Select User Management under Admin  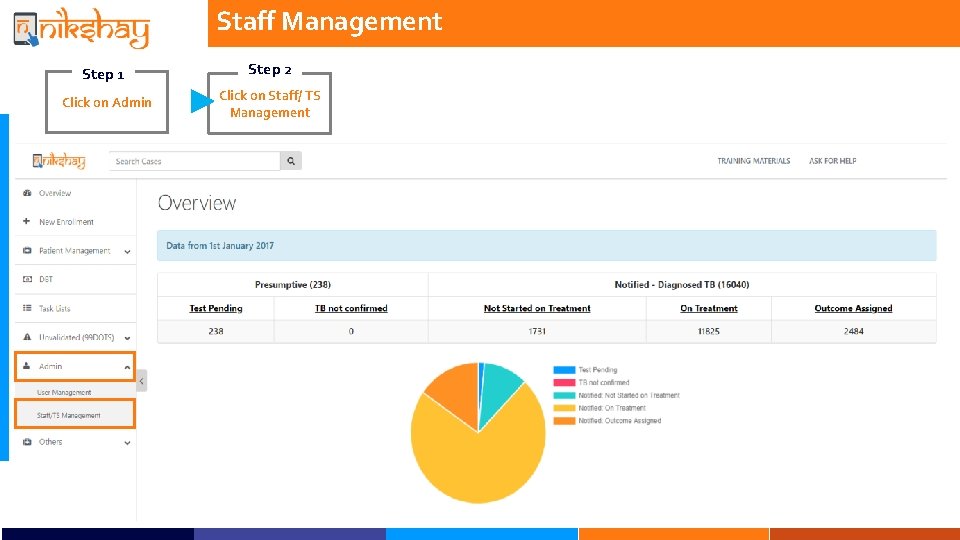64,392
